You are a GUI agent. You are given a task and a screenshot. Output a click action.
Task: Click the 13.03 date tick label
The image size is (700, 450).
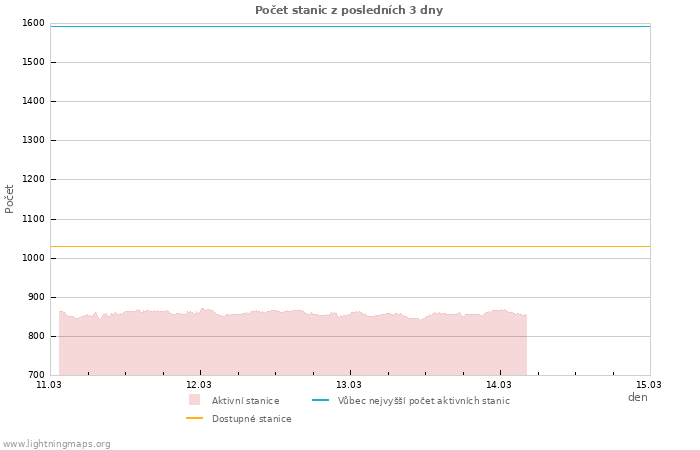coord(349,384)
